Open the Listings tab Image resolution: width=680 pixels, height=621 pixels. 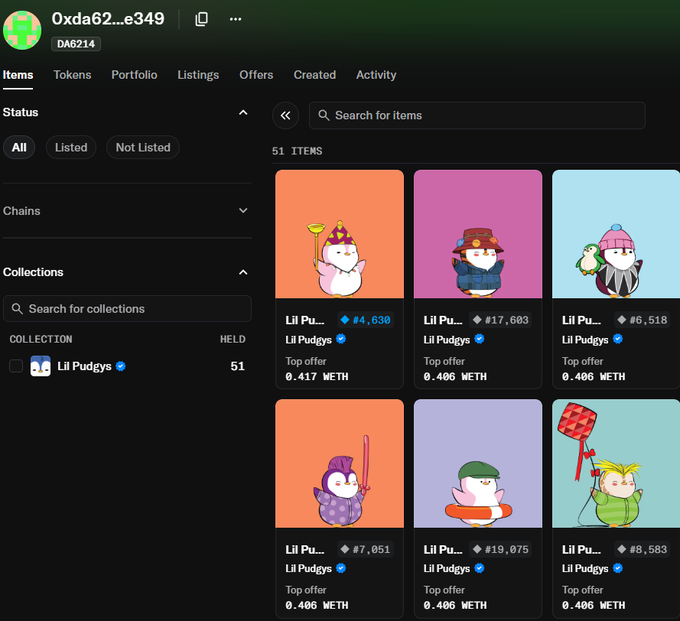coord(198,75)
